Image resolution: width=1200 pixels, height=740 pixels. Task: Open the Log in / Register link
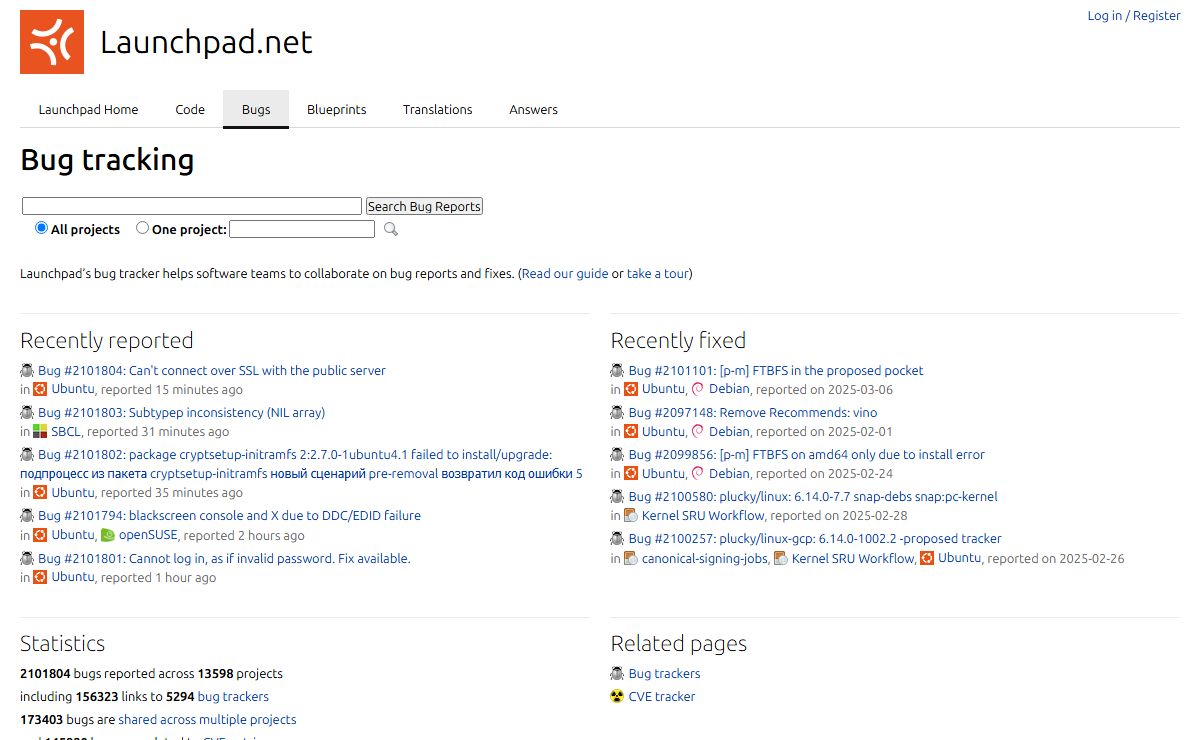(x=1134, y=16)
